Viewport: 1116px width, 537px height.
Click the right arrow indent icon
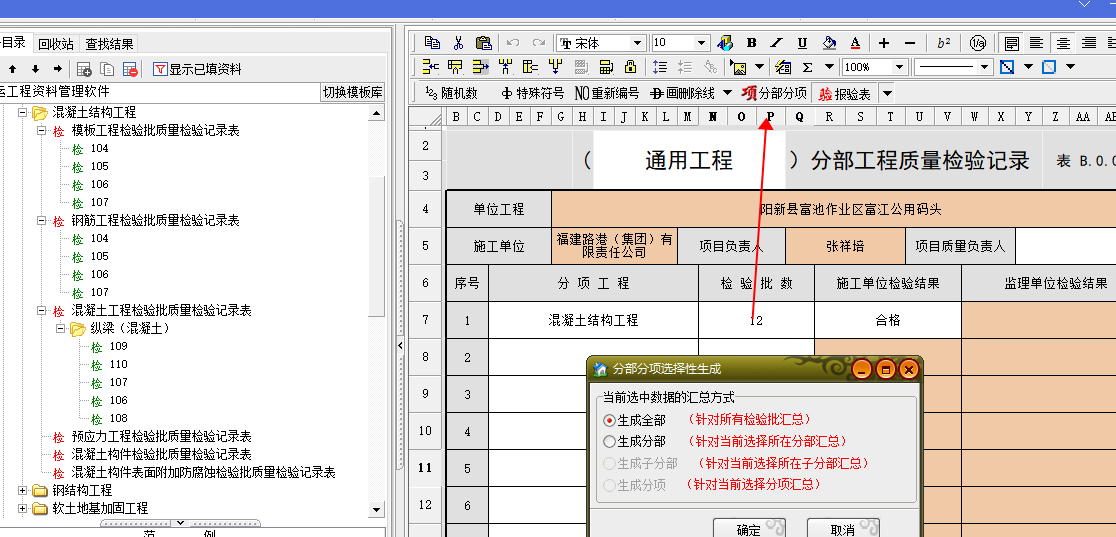pos(58,69)
